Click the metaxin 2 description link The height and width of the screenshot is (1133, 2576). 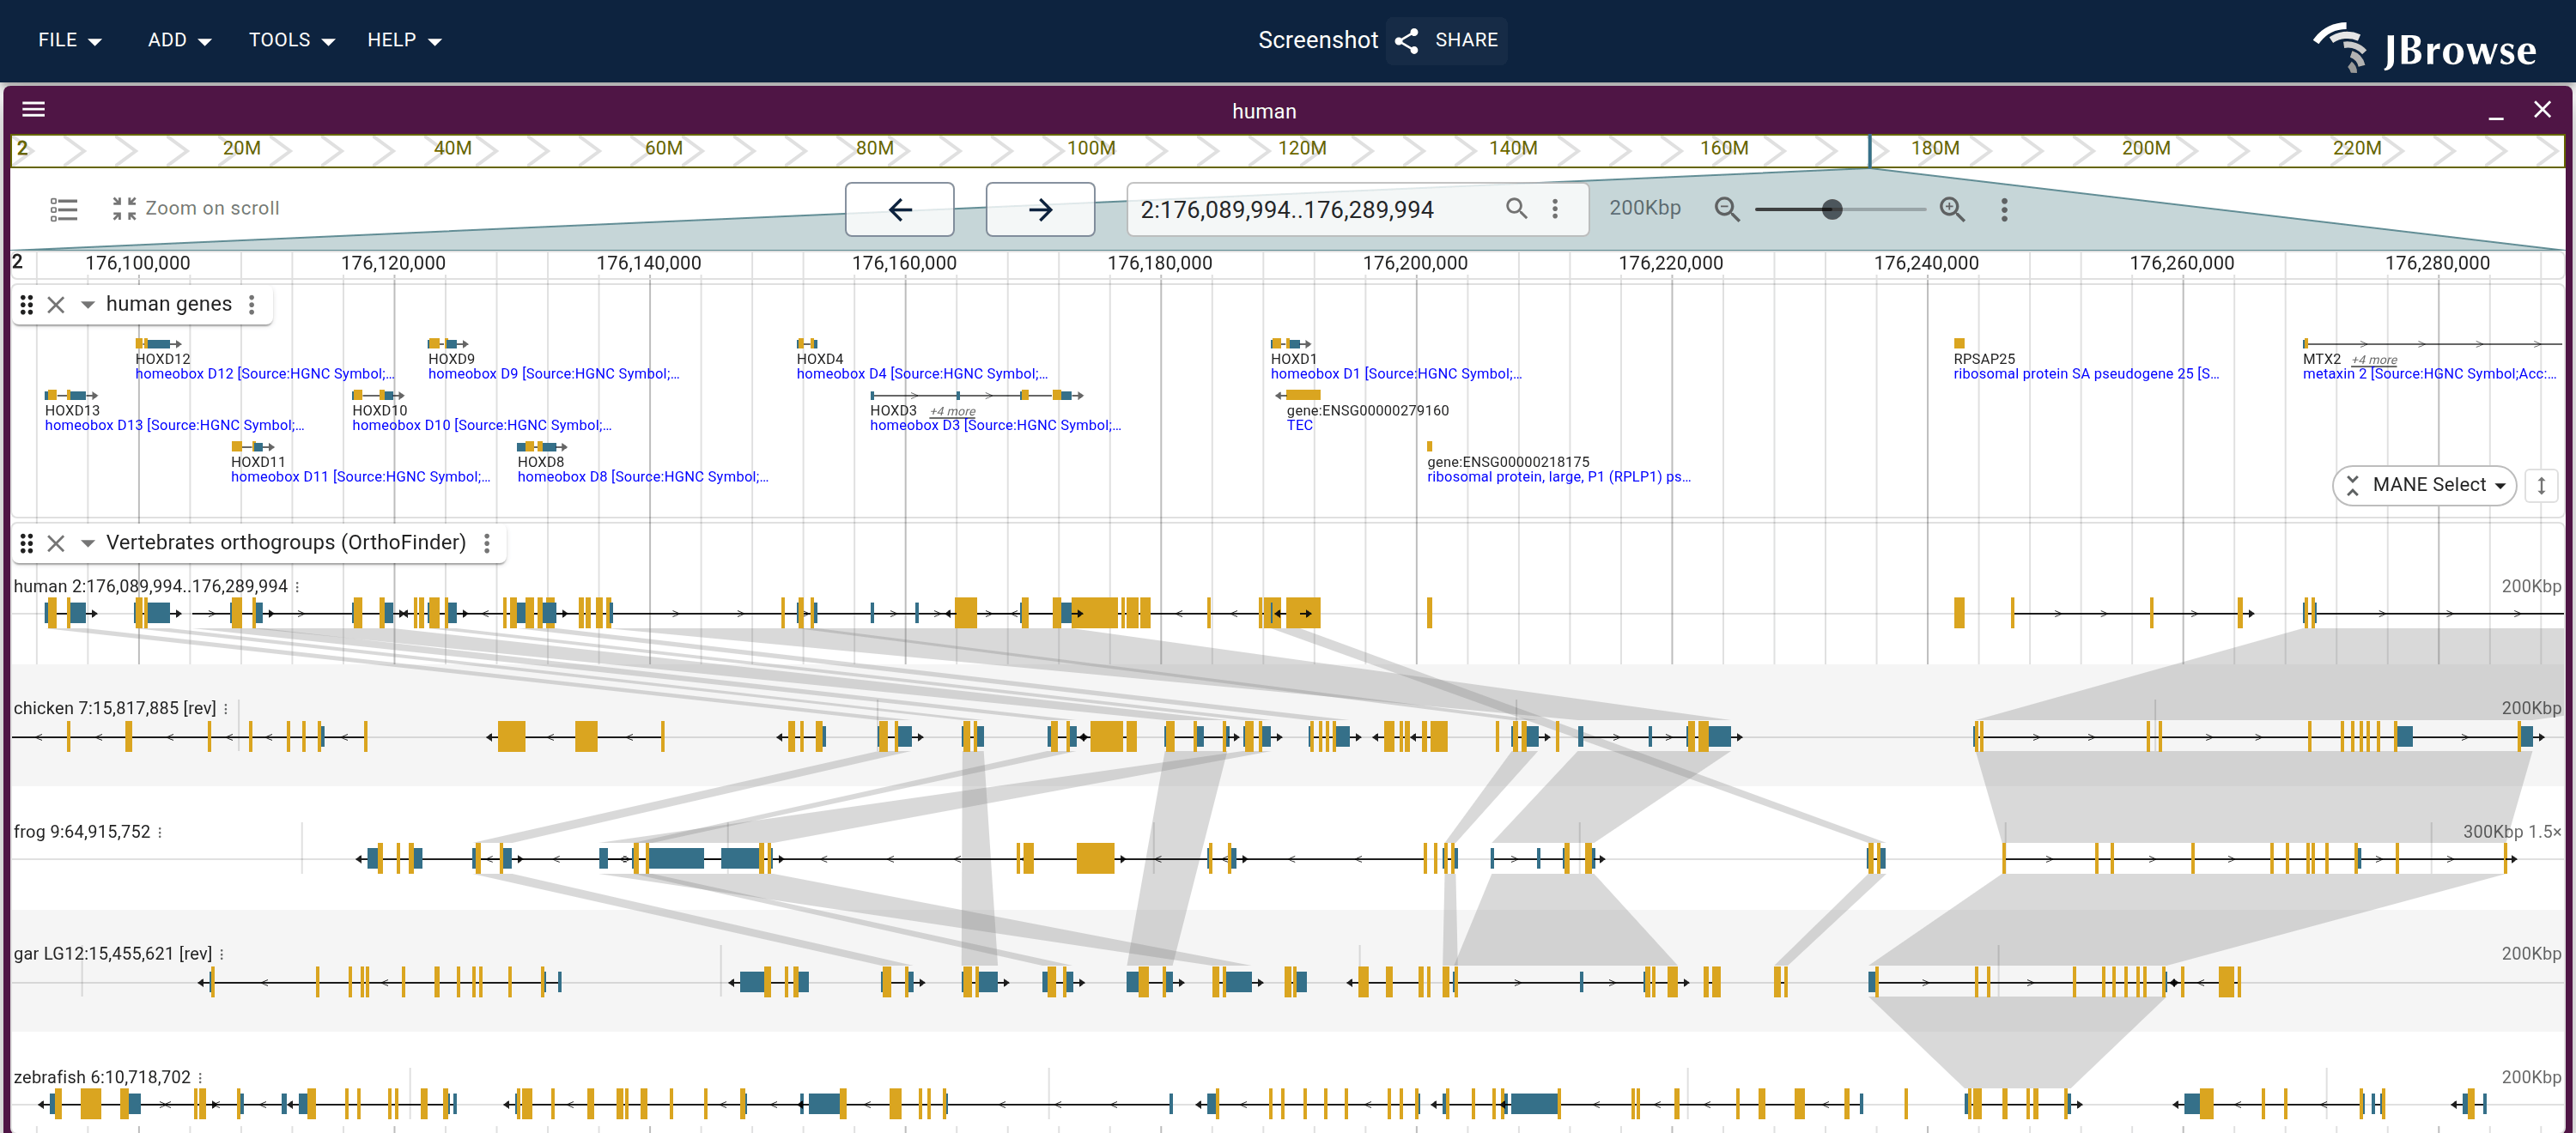2428,374
